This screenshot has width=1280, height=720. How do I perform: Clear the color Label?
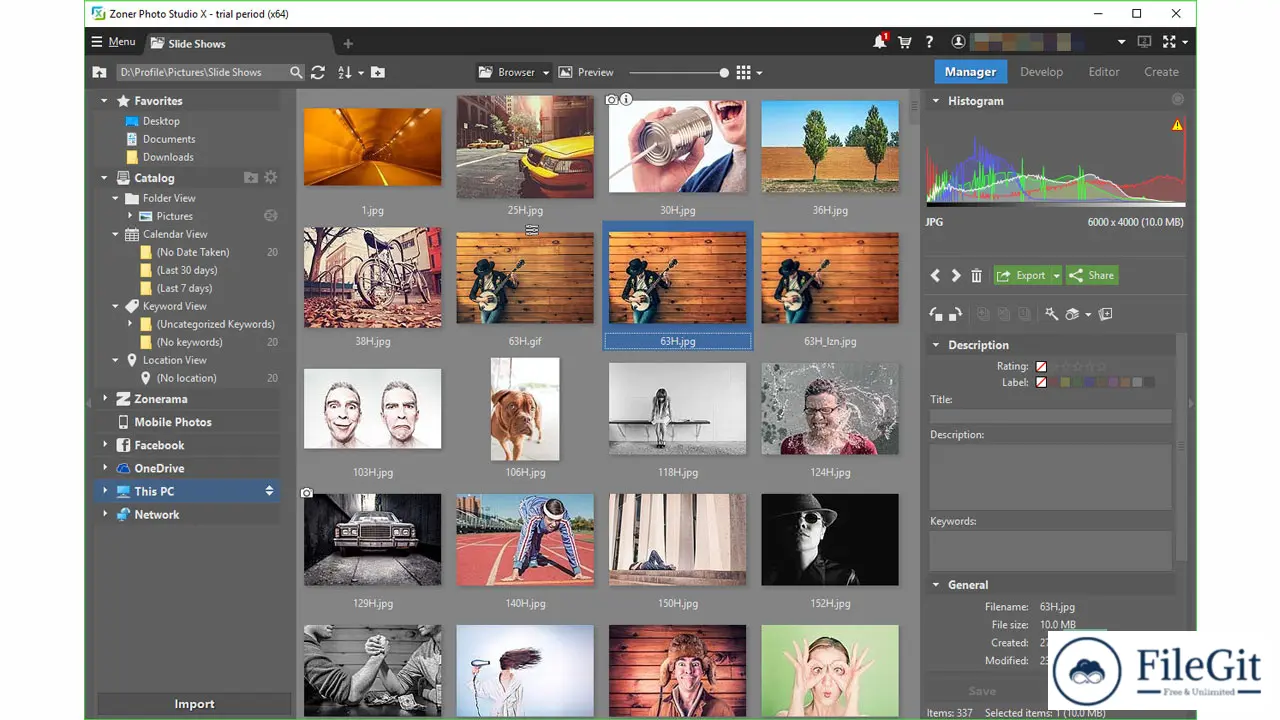[1041, 382]
